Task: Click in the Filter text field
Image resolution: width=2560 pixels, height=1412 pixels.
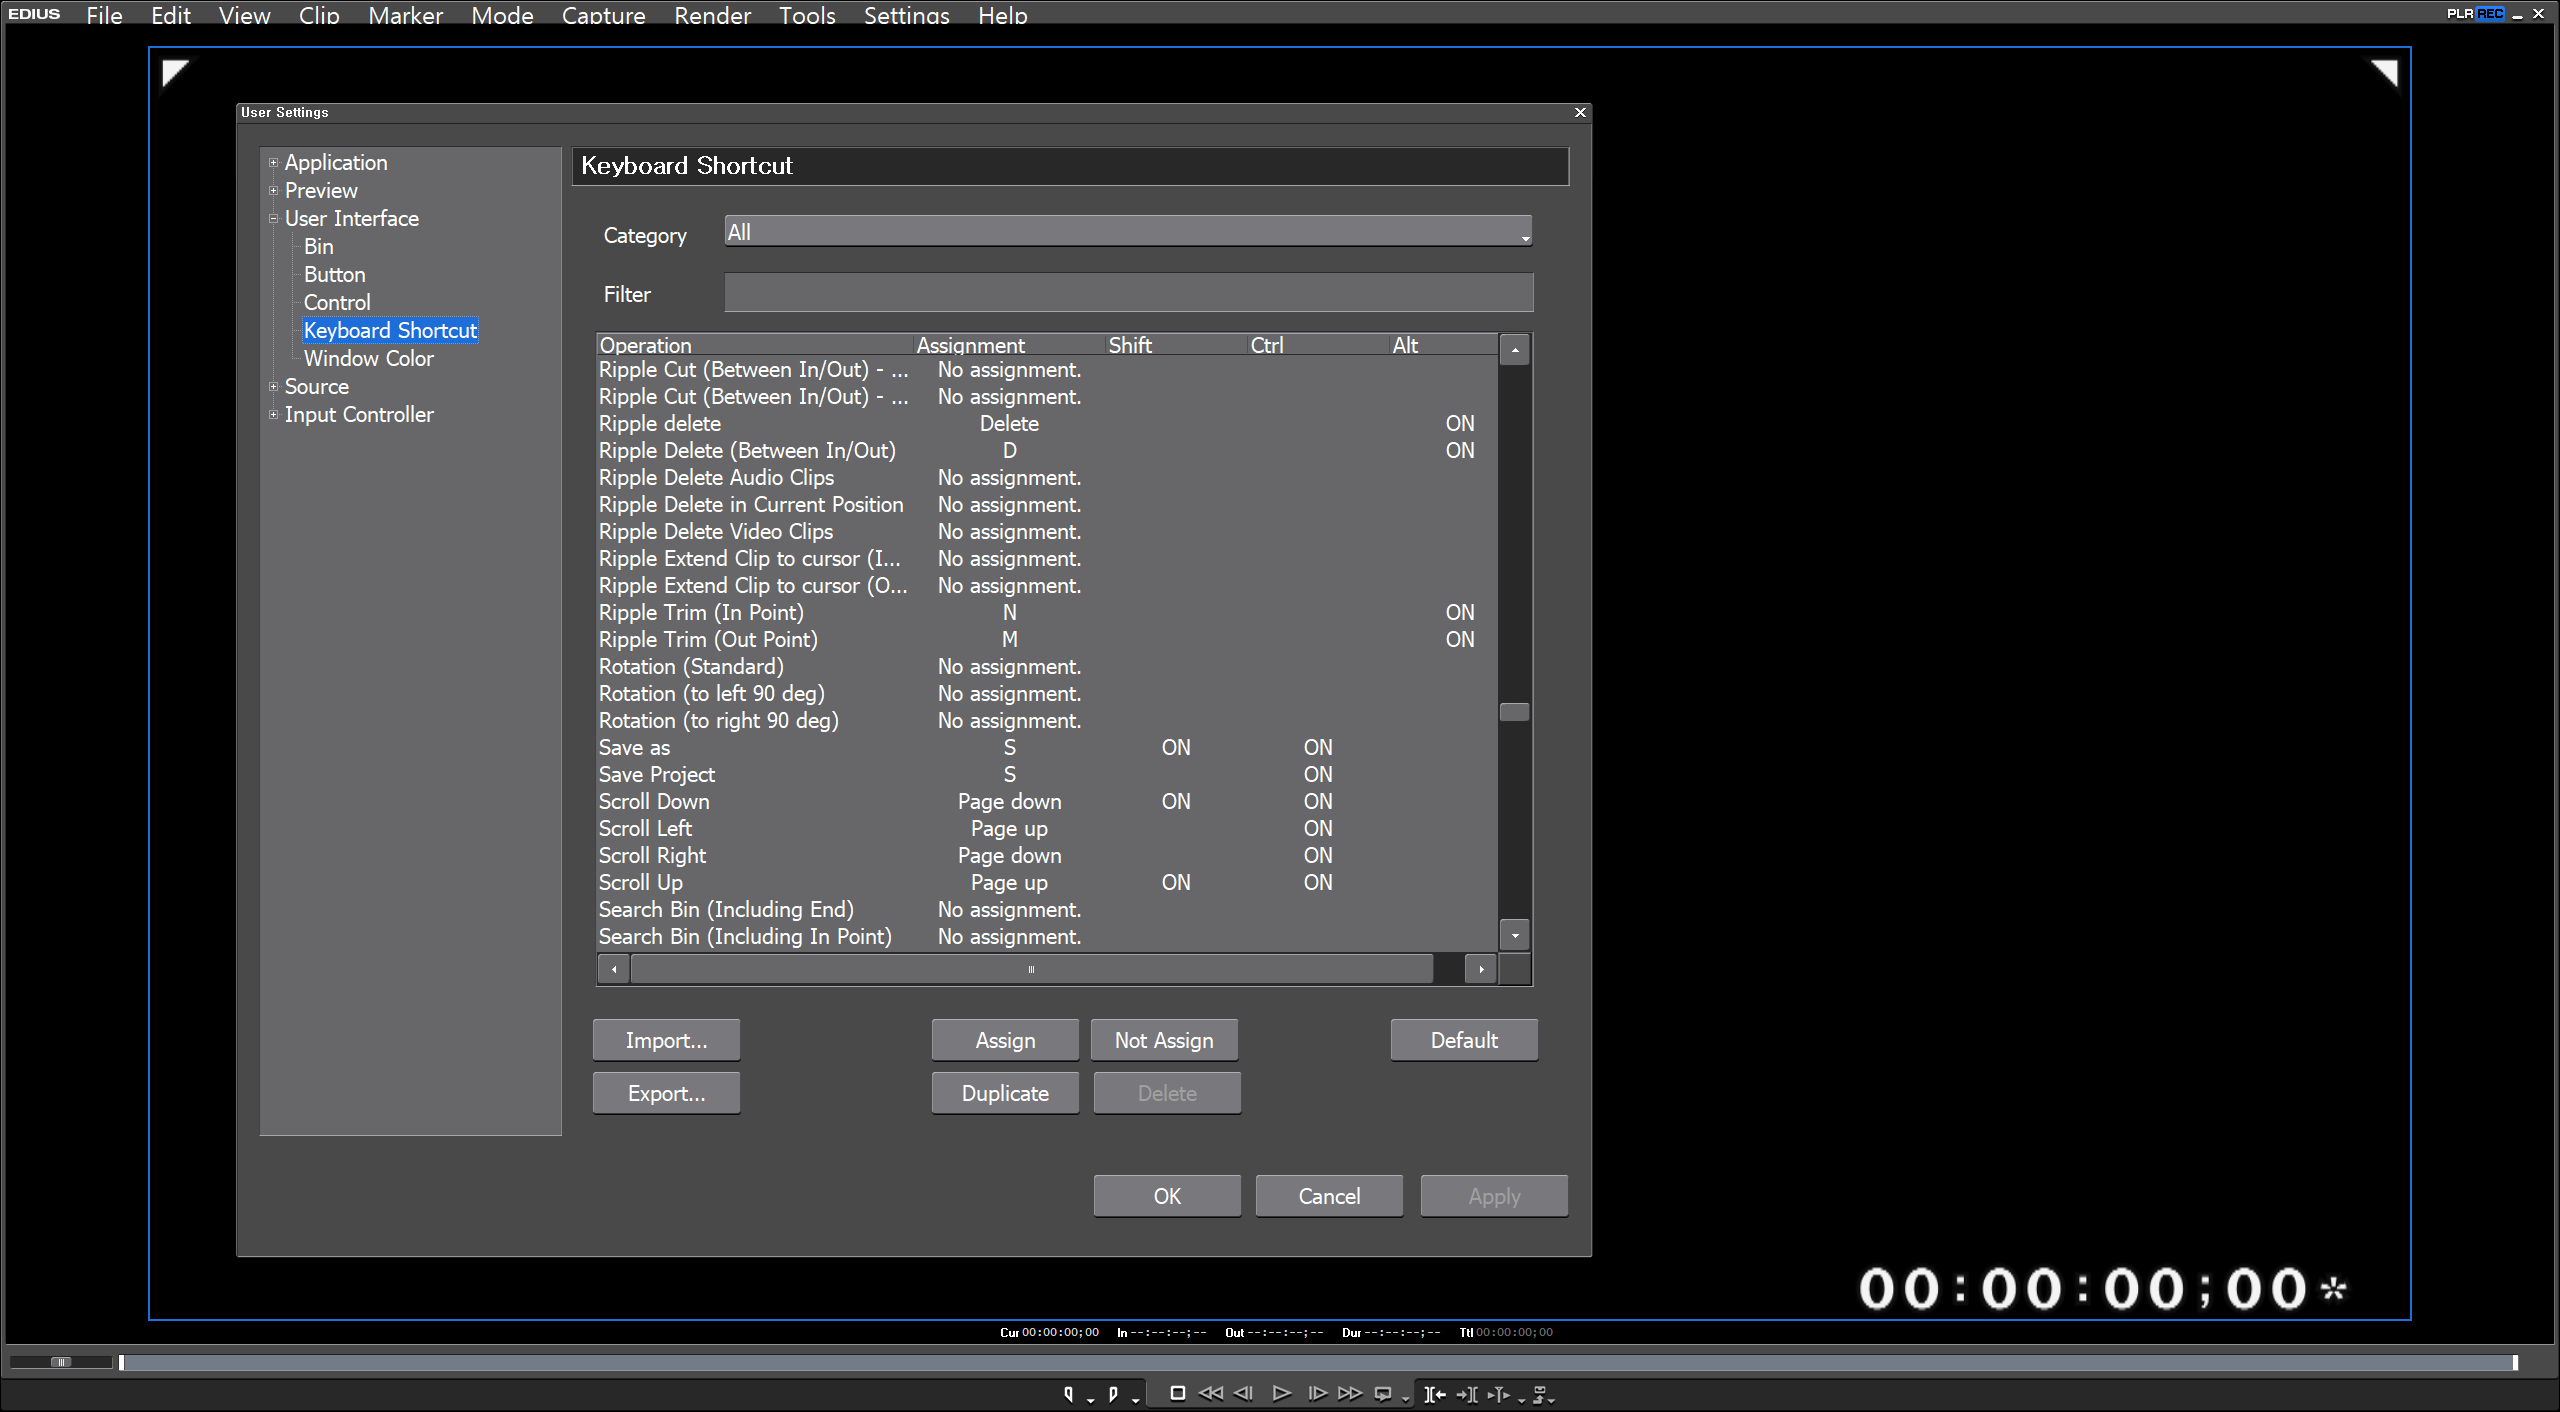Action: coord(1127,293)
